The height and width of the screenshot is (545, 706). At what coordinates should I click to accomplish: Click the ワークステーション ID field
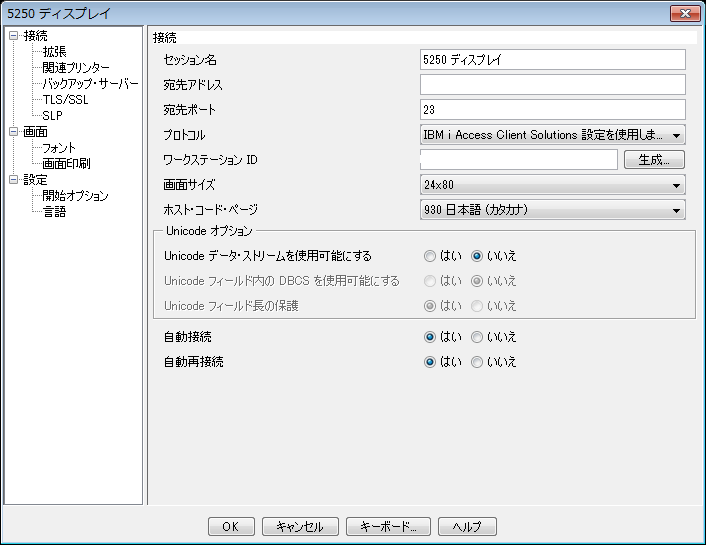519,159
